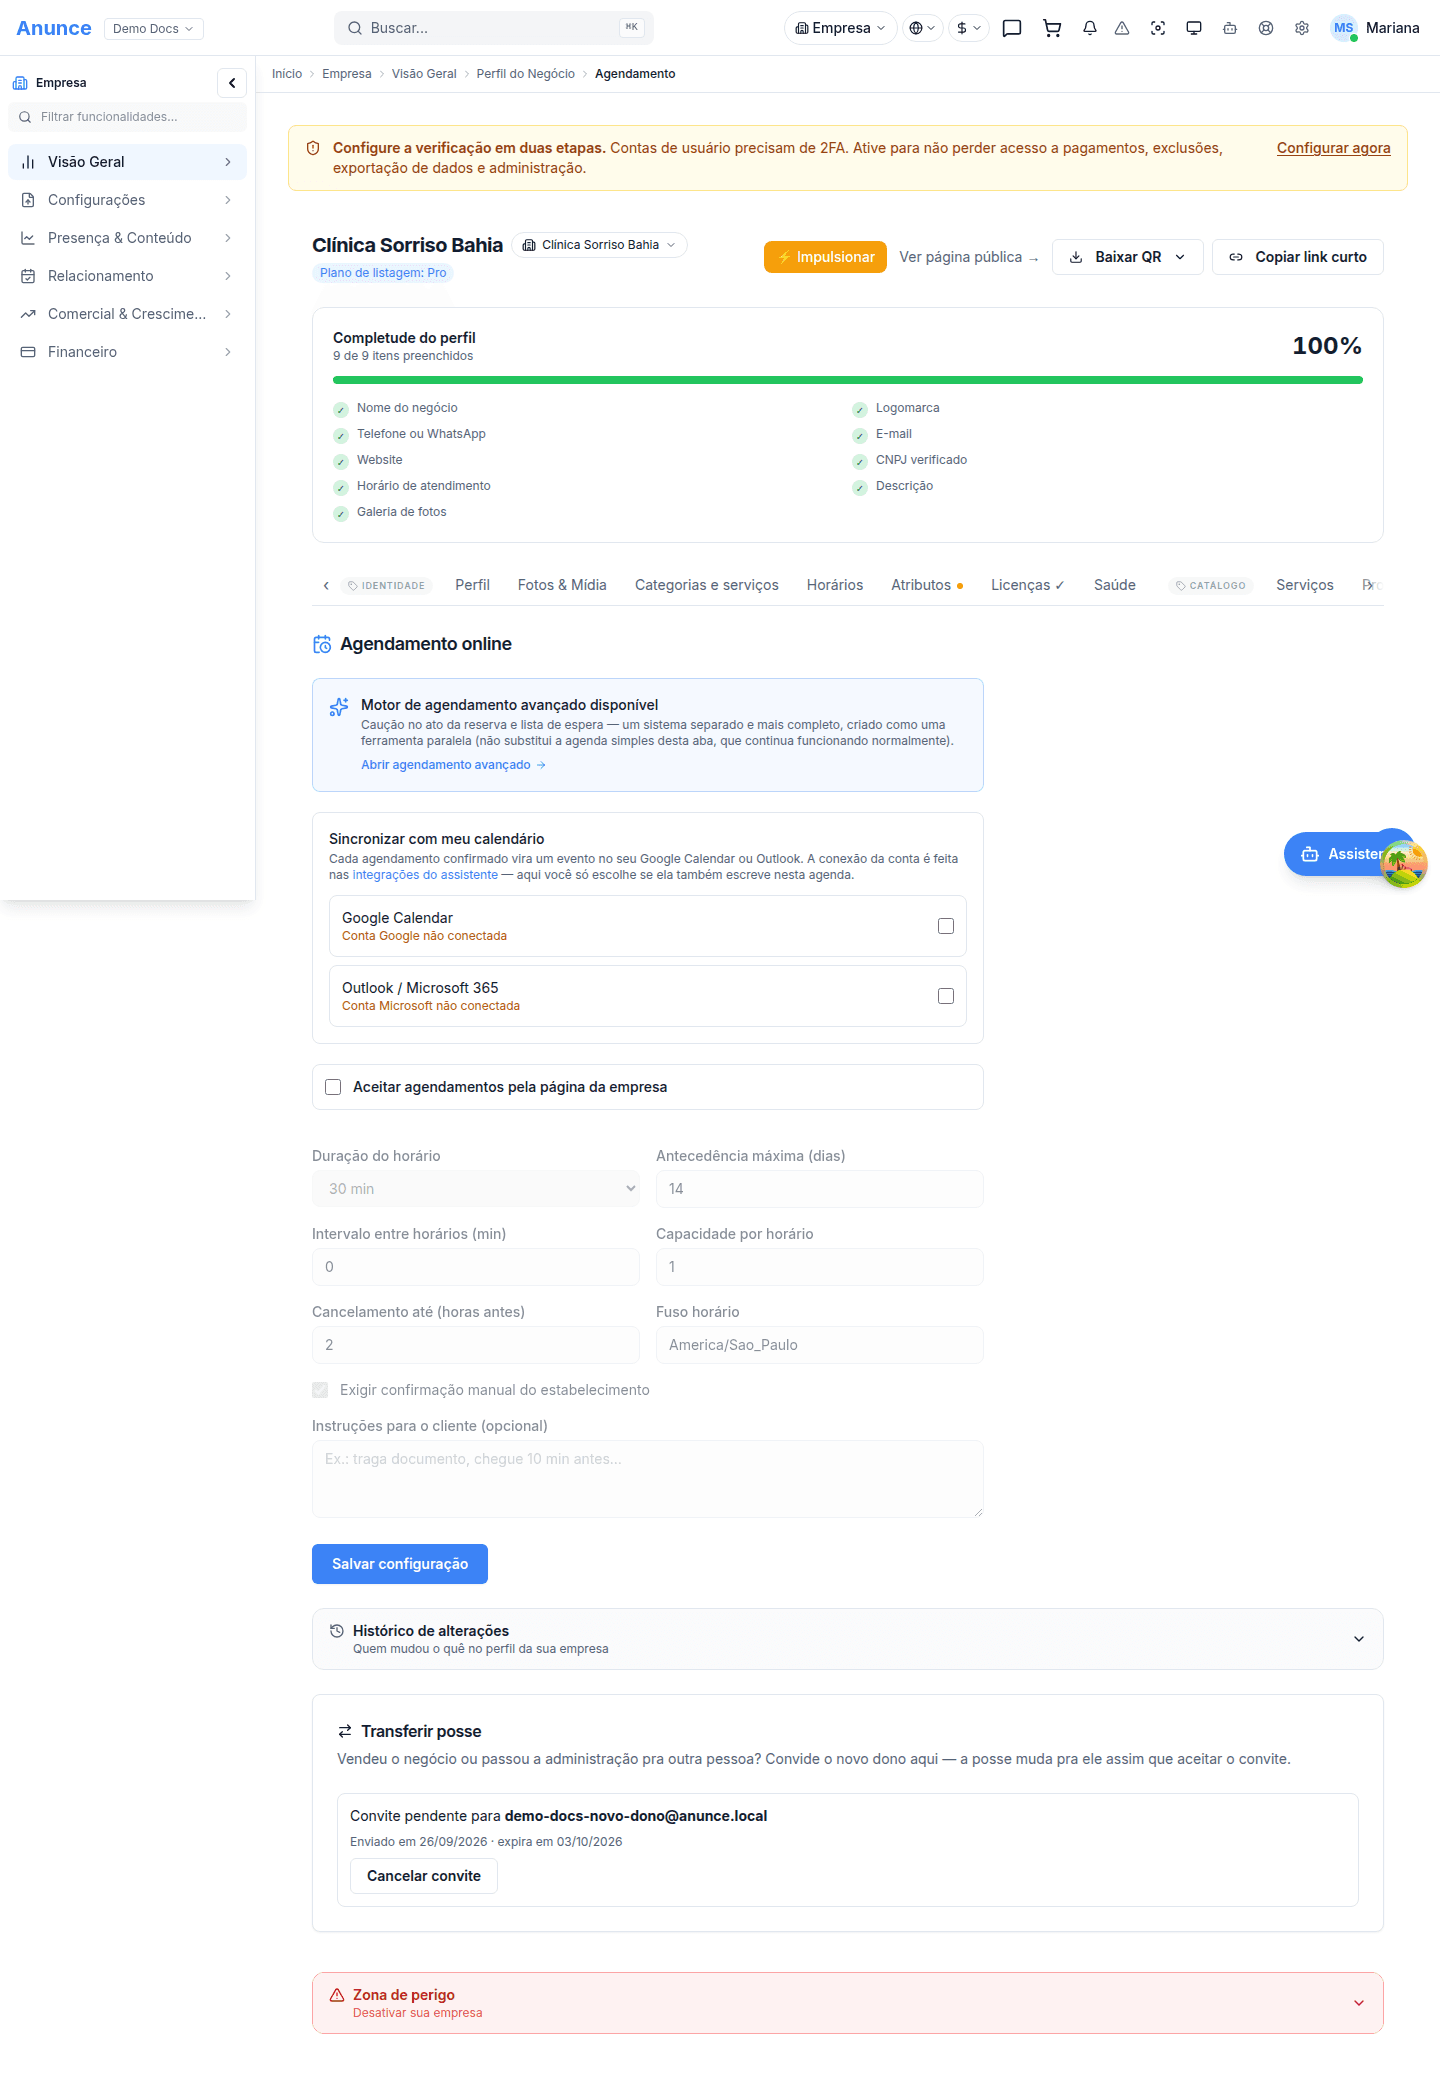This screenshot has width=1440, height=2090.
Task: Select the Licenças tab
Action: (1028, 585)
